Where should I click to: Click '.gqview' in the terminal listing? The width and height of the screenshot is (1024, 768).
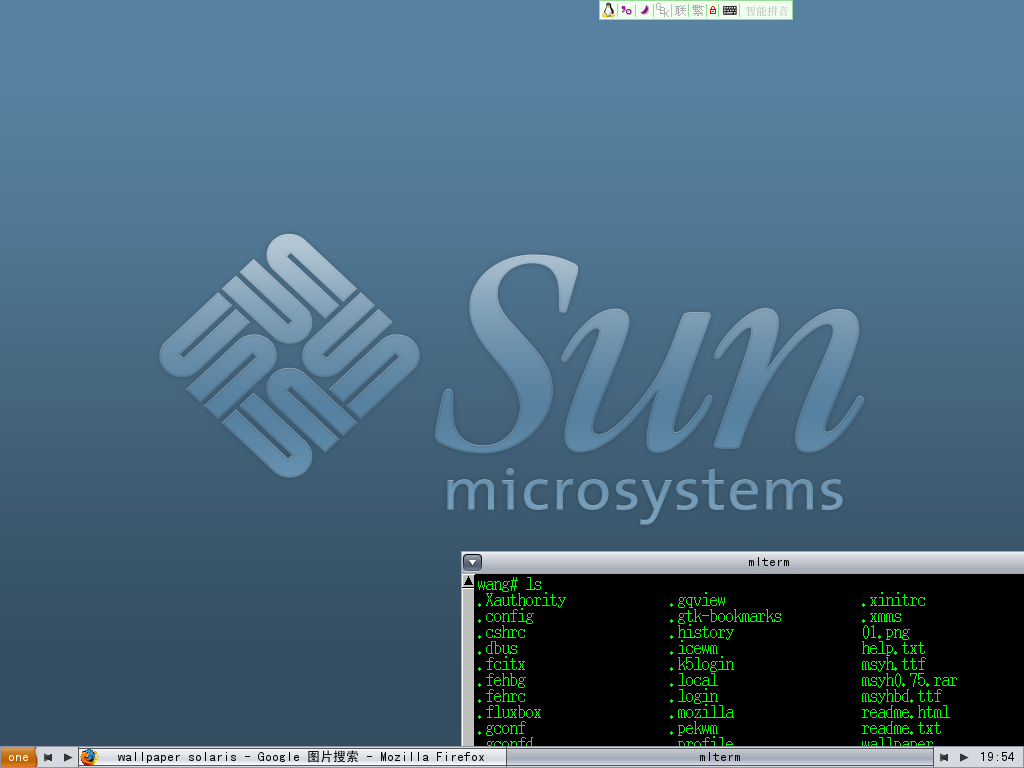[697, 600]
